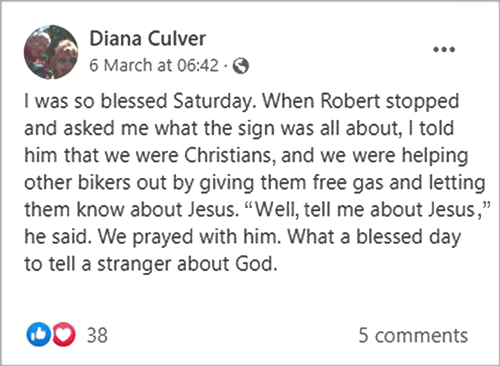Click the word 'Robert' in the post

(350, 101)
